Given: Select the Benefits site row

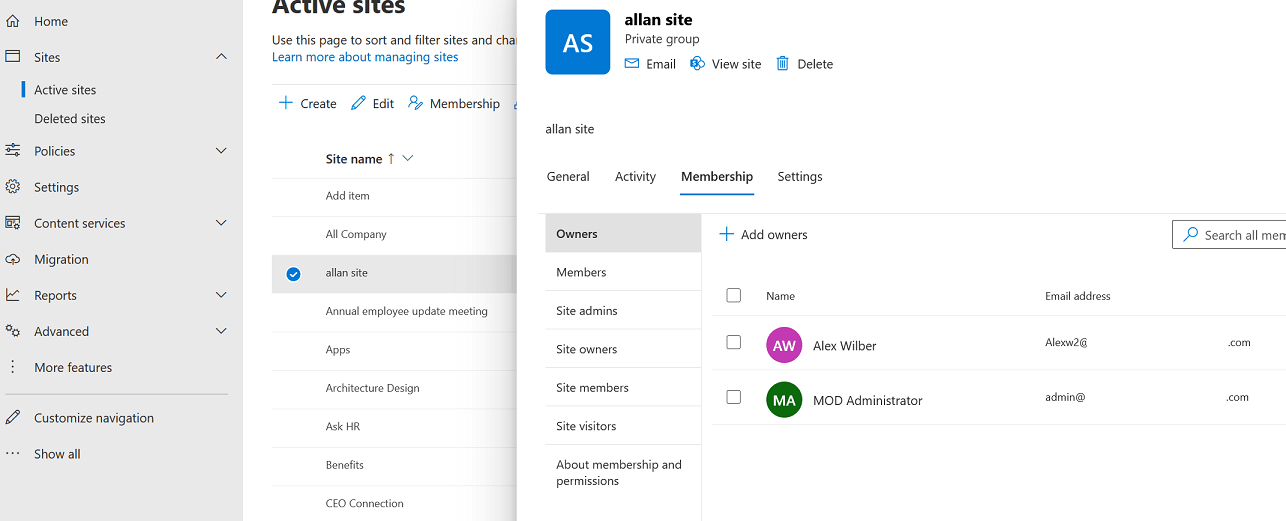Looking at the screenshot, I should pos(394,465).
